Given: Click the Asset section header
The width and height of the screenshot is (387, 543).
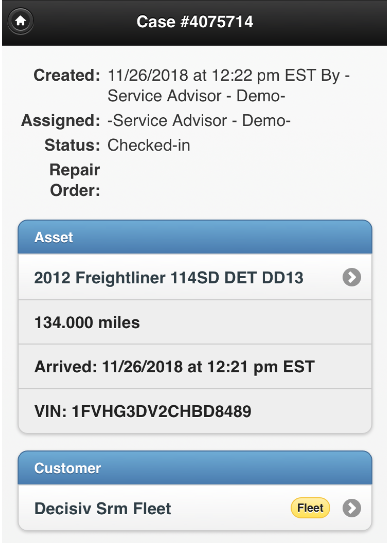Looking at the screenshot, I should coord(195,237).
